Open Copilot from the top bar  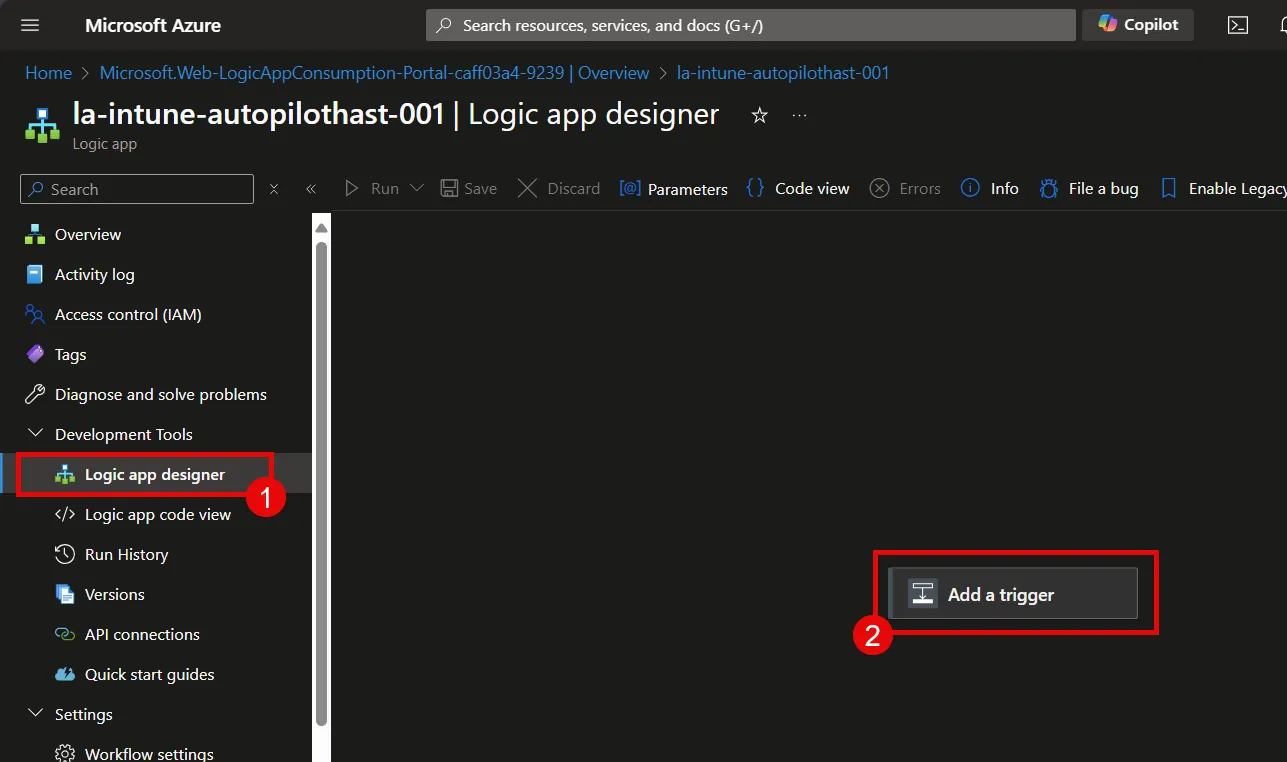click(x=1138, y=25)
